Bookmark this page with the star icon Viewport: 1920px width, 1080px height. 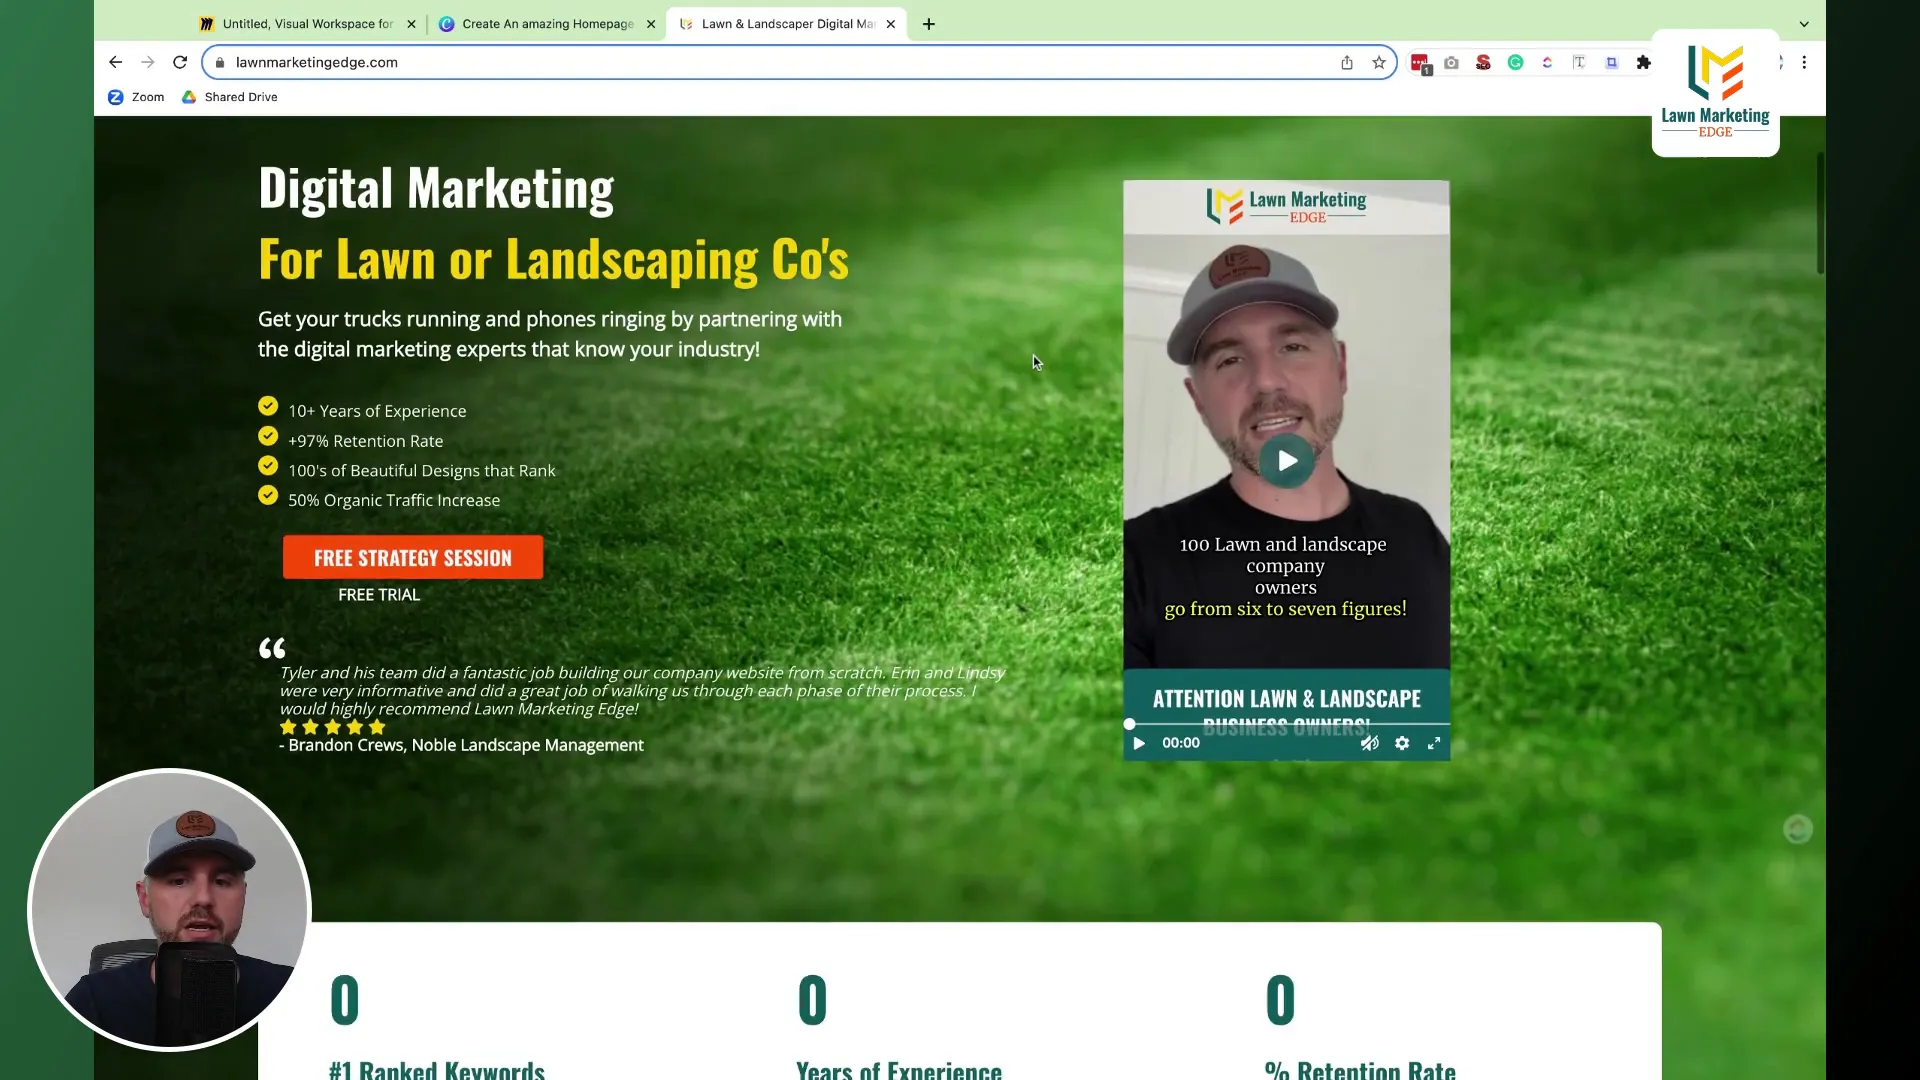[x=1379, y=62]
